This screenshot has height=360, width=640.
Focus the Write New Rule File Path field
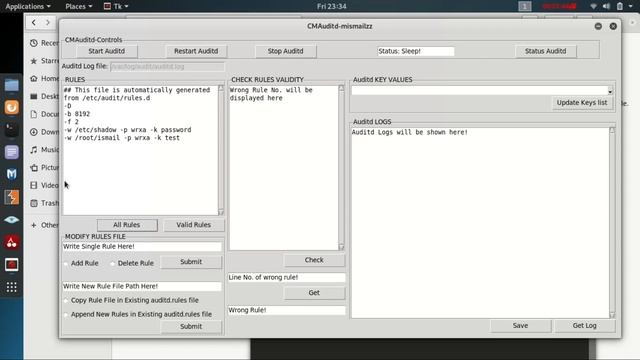[142, 286]
